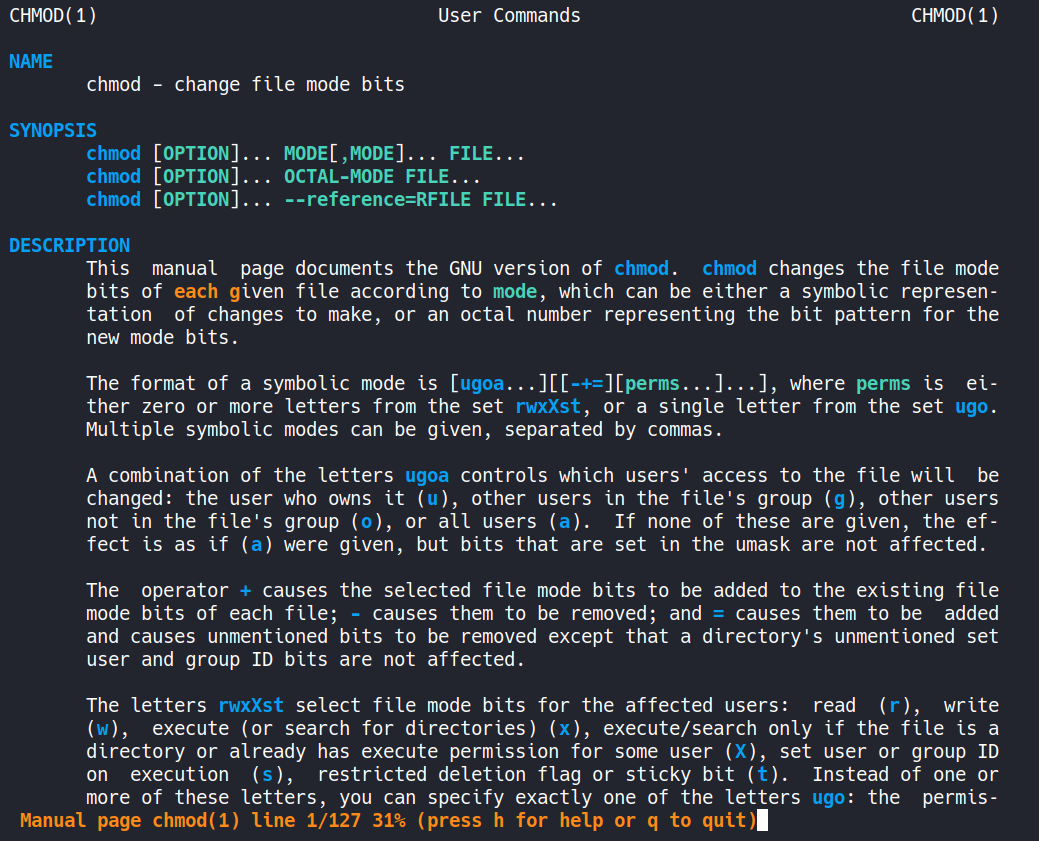Click the SYNOPSIS section heading
The height and width of the screenshot is (841, 1039).
click(x=52, y=131)
